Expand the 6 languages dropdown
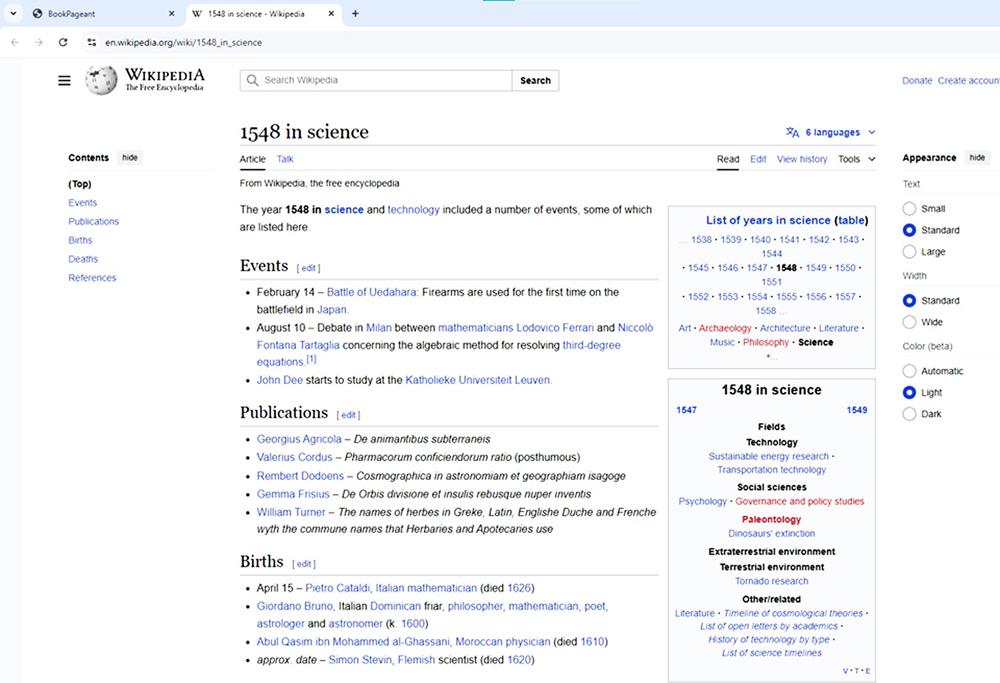The width and height of the screenshot is (1000, 683). click(831, 132)
